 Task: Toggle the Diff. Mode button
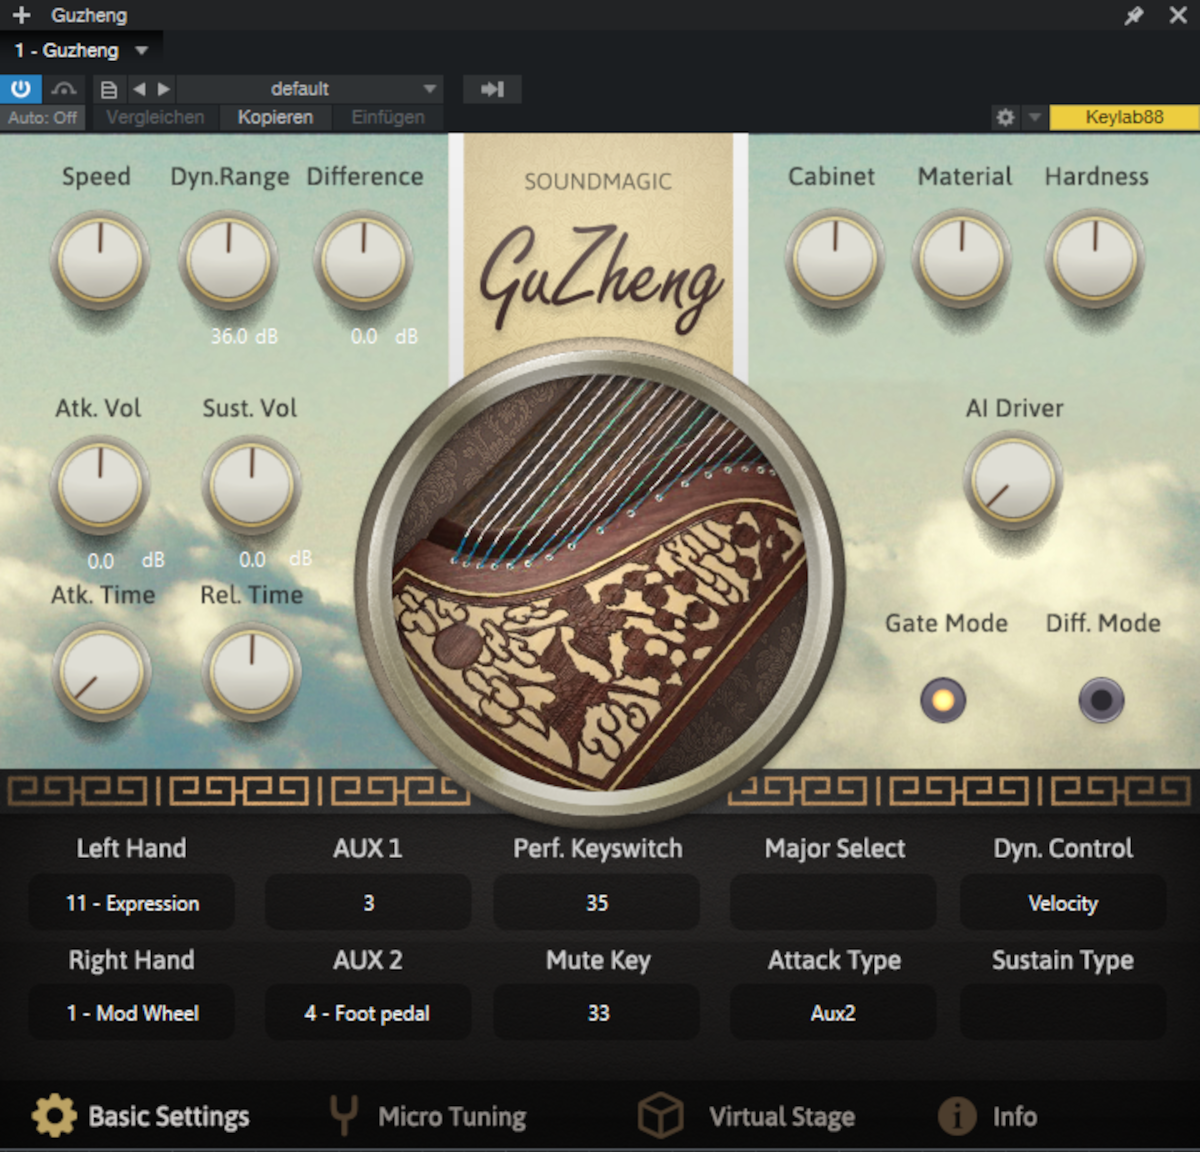(x=1101, y=700)
